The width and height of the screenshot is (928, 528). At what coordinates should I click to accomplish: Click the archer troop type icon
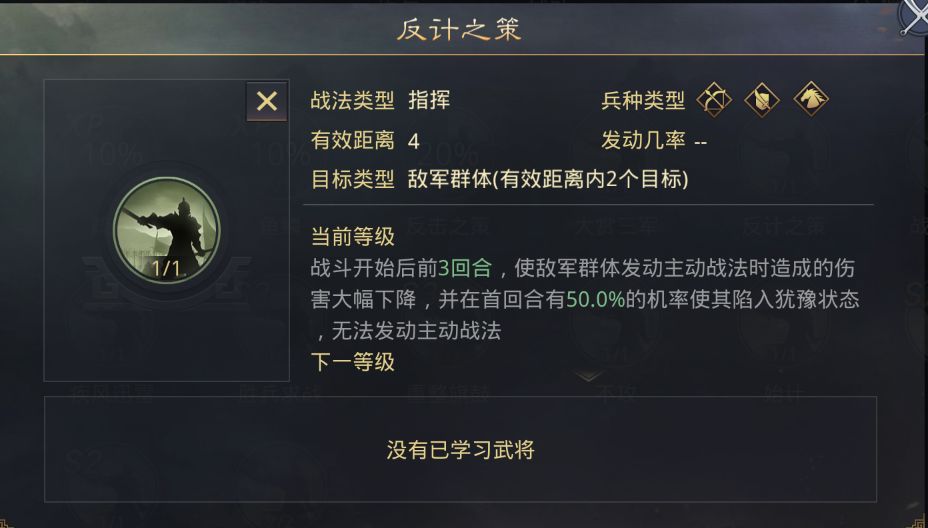click(x=714, y=99)
